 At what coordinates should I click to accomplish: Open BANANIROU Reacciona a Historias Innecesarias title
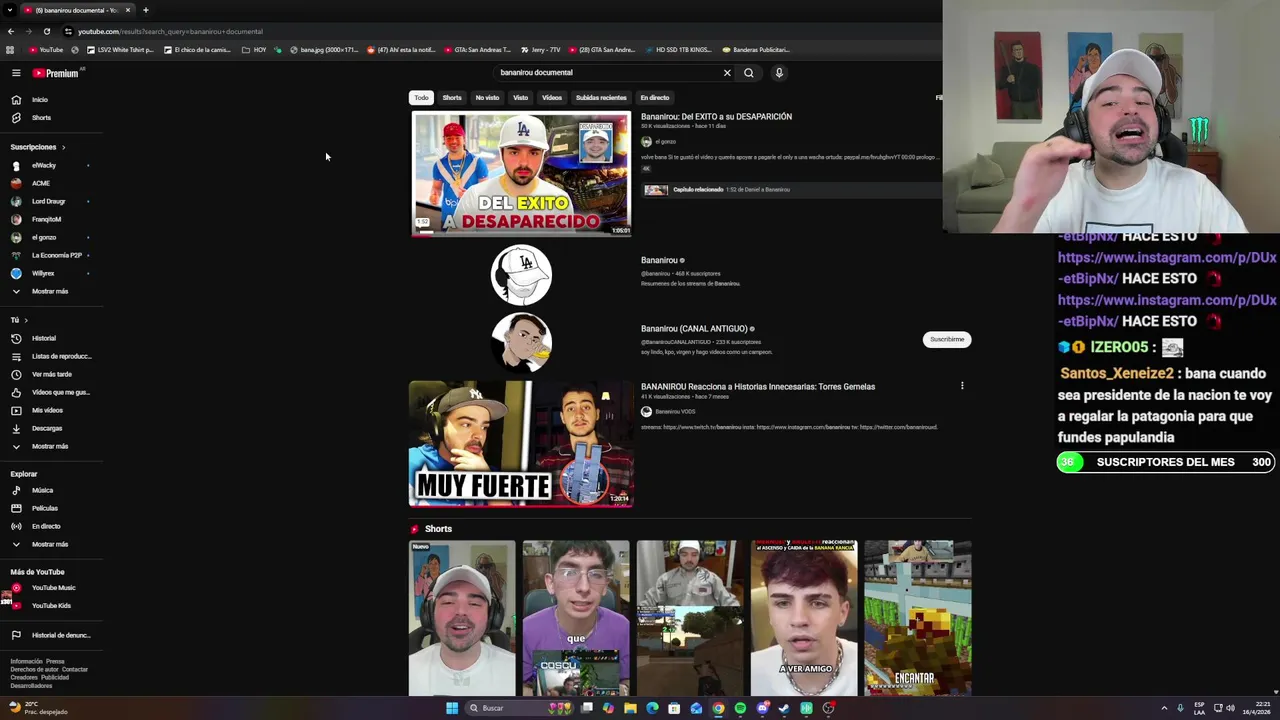[x=758, y=387]
